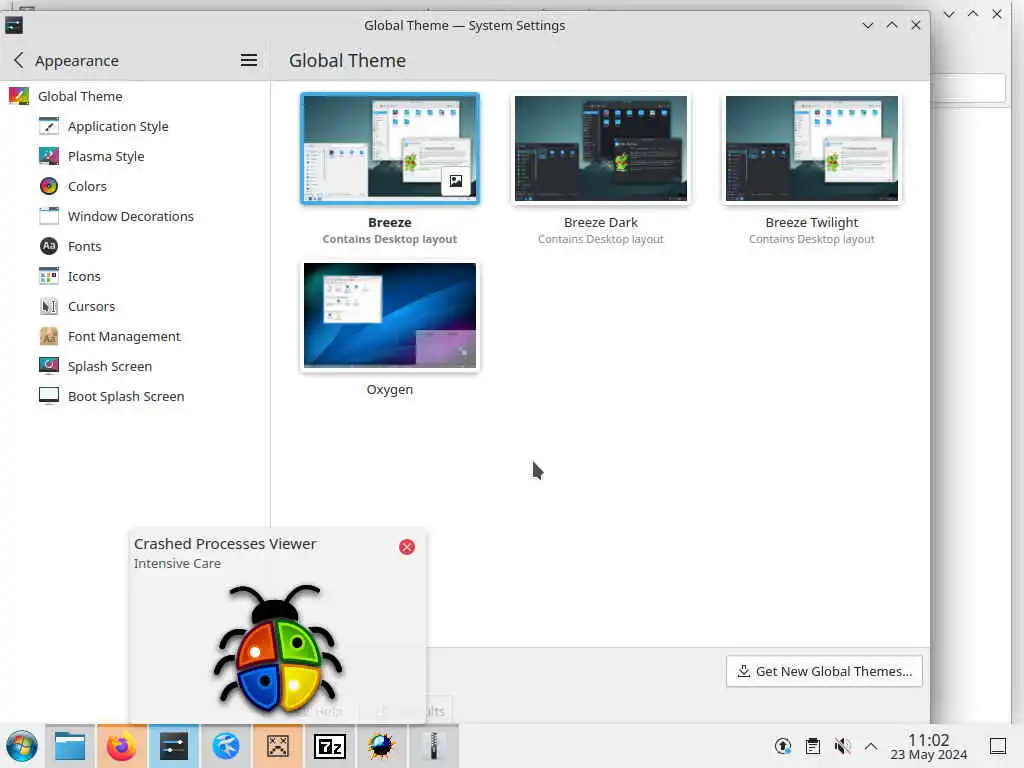The image size is (1024, 768).
Task: Open the updates tray icon
Action: (x=783, y=746)
